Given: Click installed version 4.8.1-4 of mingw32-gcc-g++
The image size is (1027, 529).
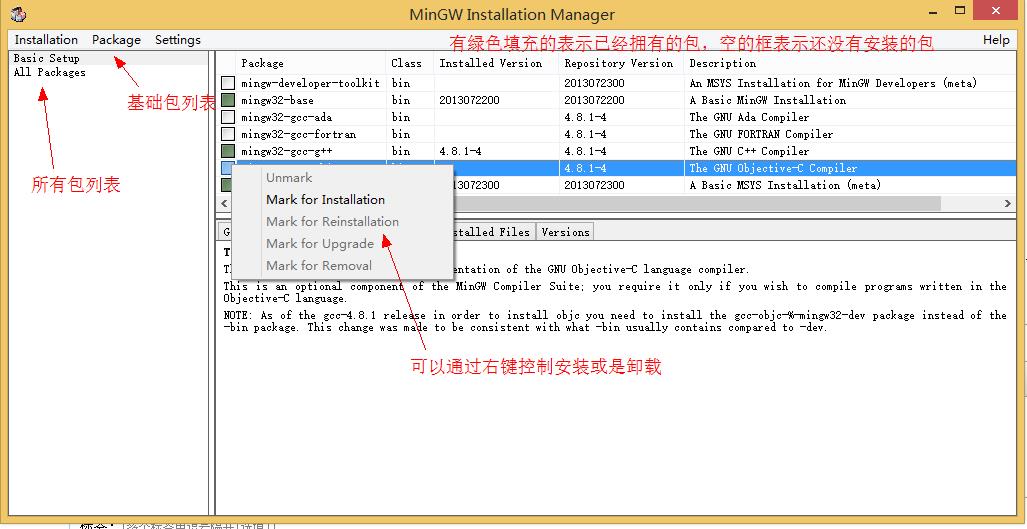Looking at the screenshot, I should [x=460, y=151].
